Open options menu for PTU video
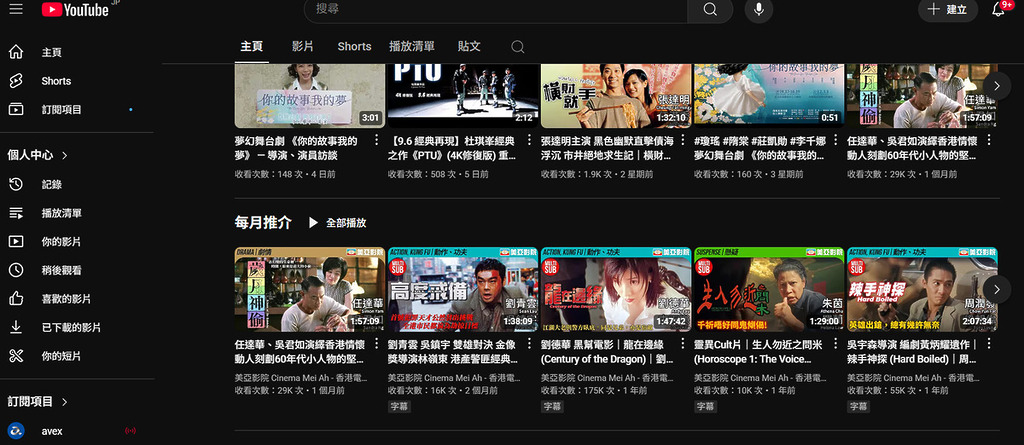The width and height of the screenshot is (1024, 445). (x=530, y=140)
